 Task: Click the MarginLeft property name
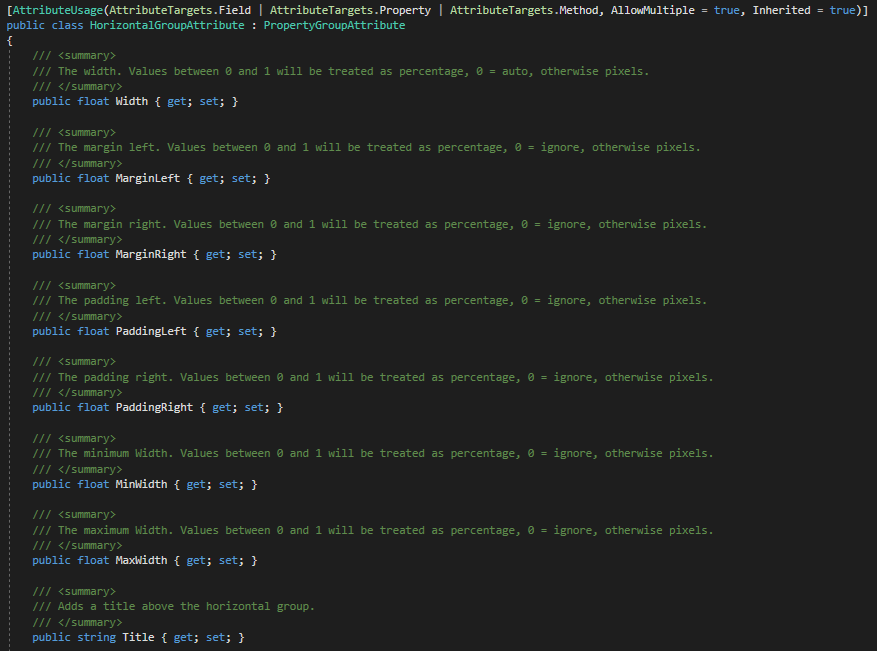[x=148, y=178]
